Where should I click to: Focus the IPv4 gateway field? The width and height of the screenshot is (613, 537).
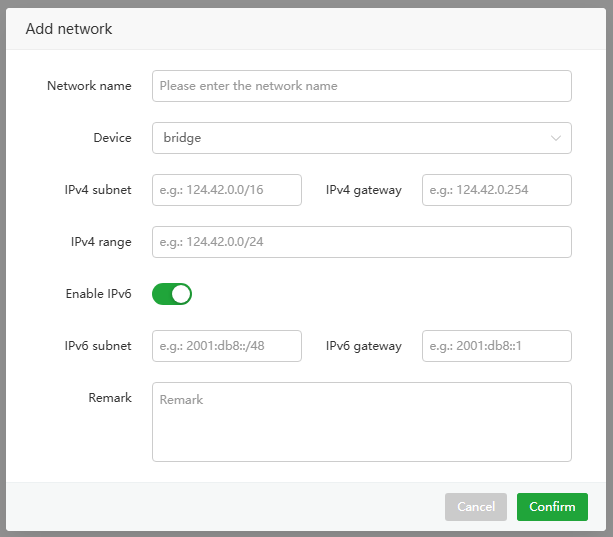click(x=496, y=190)
